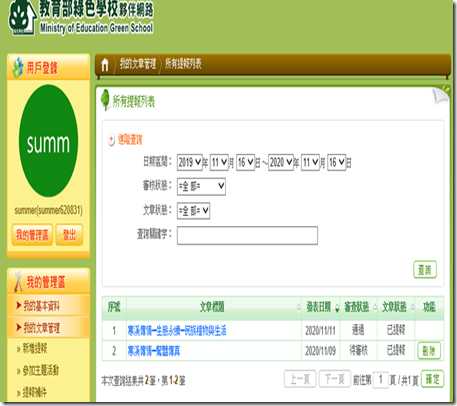Viewport: 457px width, 406px height.
Task: Sort by 審查狀態 column sort arrows
Action: [x=375, y=307]
